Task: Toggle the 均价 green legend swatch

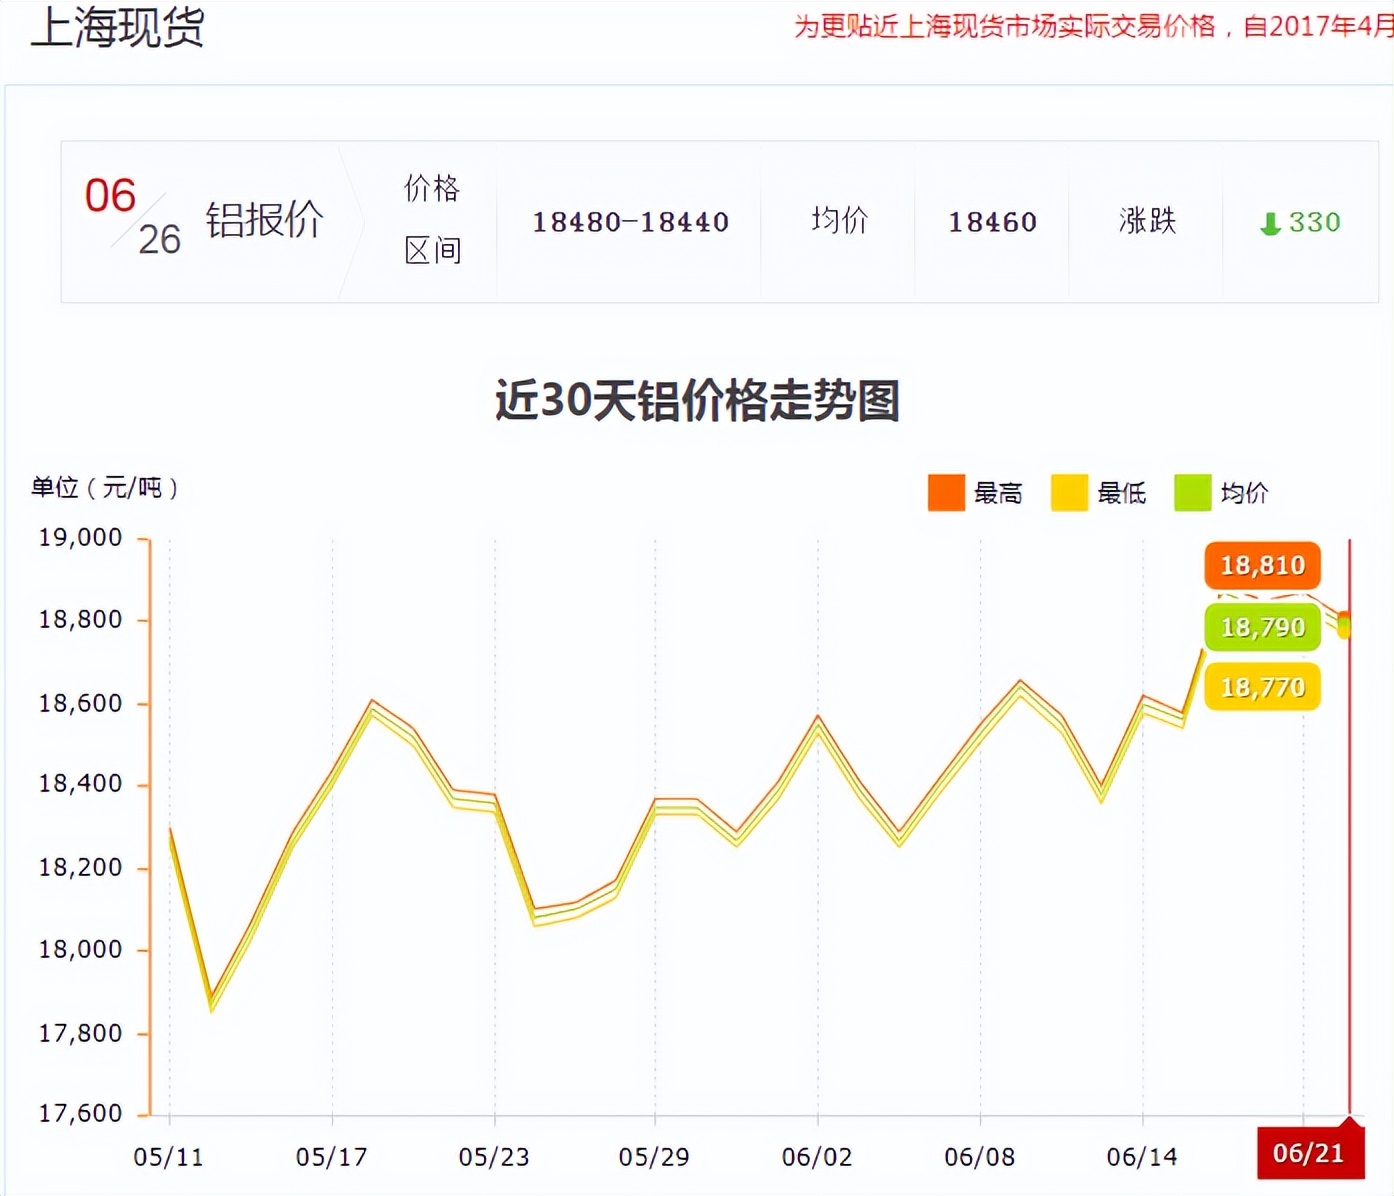Action: click(x=1192, y=492)
